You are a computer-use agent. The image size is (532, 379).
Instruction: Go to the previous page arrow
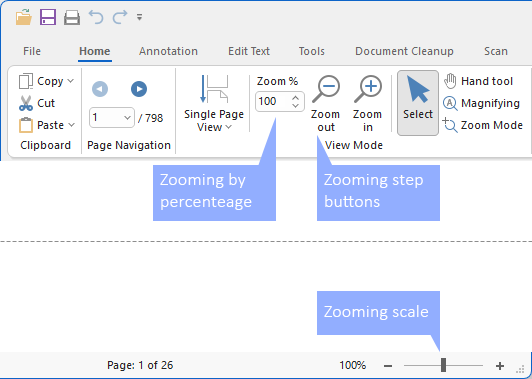tap(100, 89)
